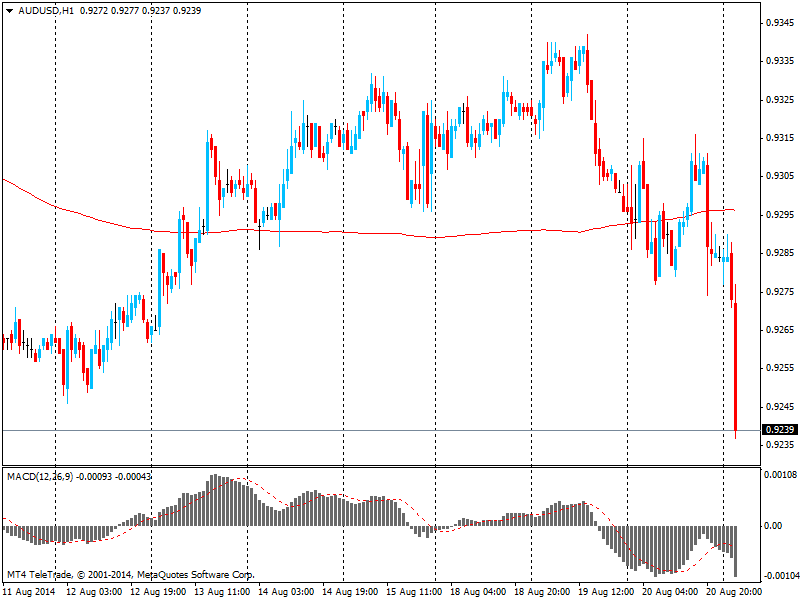Click the MACD zero level 0.00 label
Image resolution: width=800 pixels, height=600 pixels.
click(772, 525)
